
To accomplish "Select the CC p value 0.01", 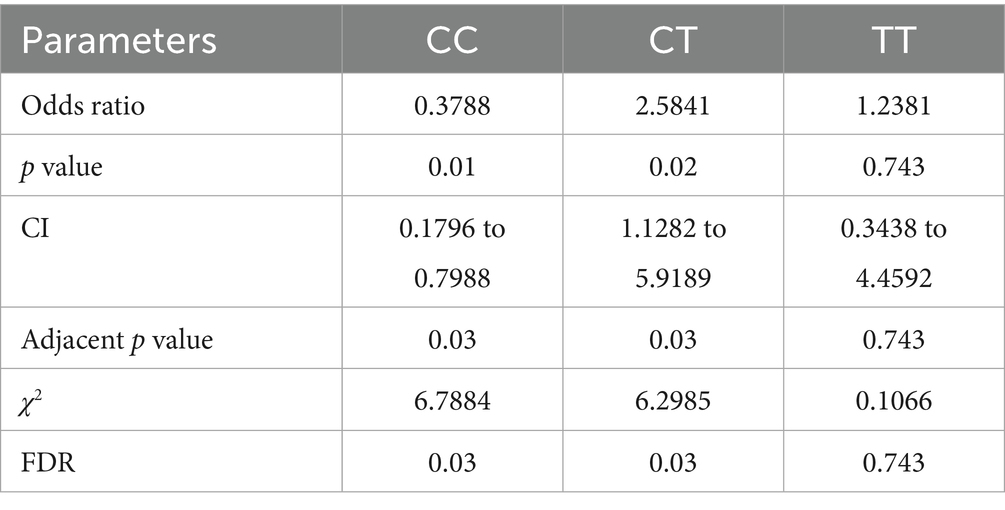I will (452, 168).
